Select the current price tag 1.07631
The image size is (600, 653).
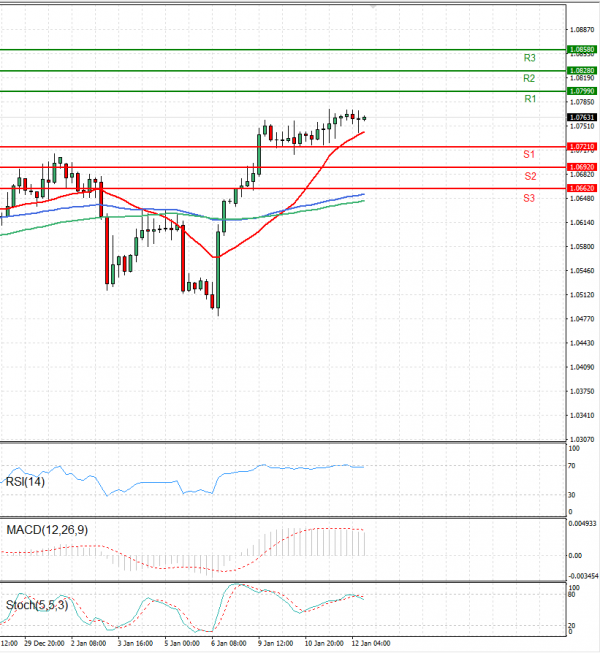582,117
